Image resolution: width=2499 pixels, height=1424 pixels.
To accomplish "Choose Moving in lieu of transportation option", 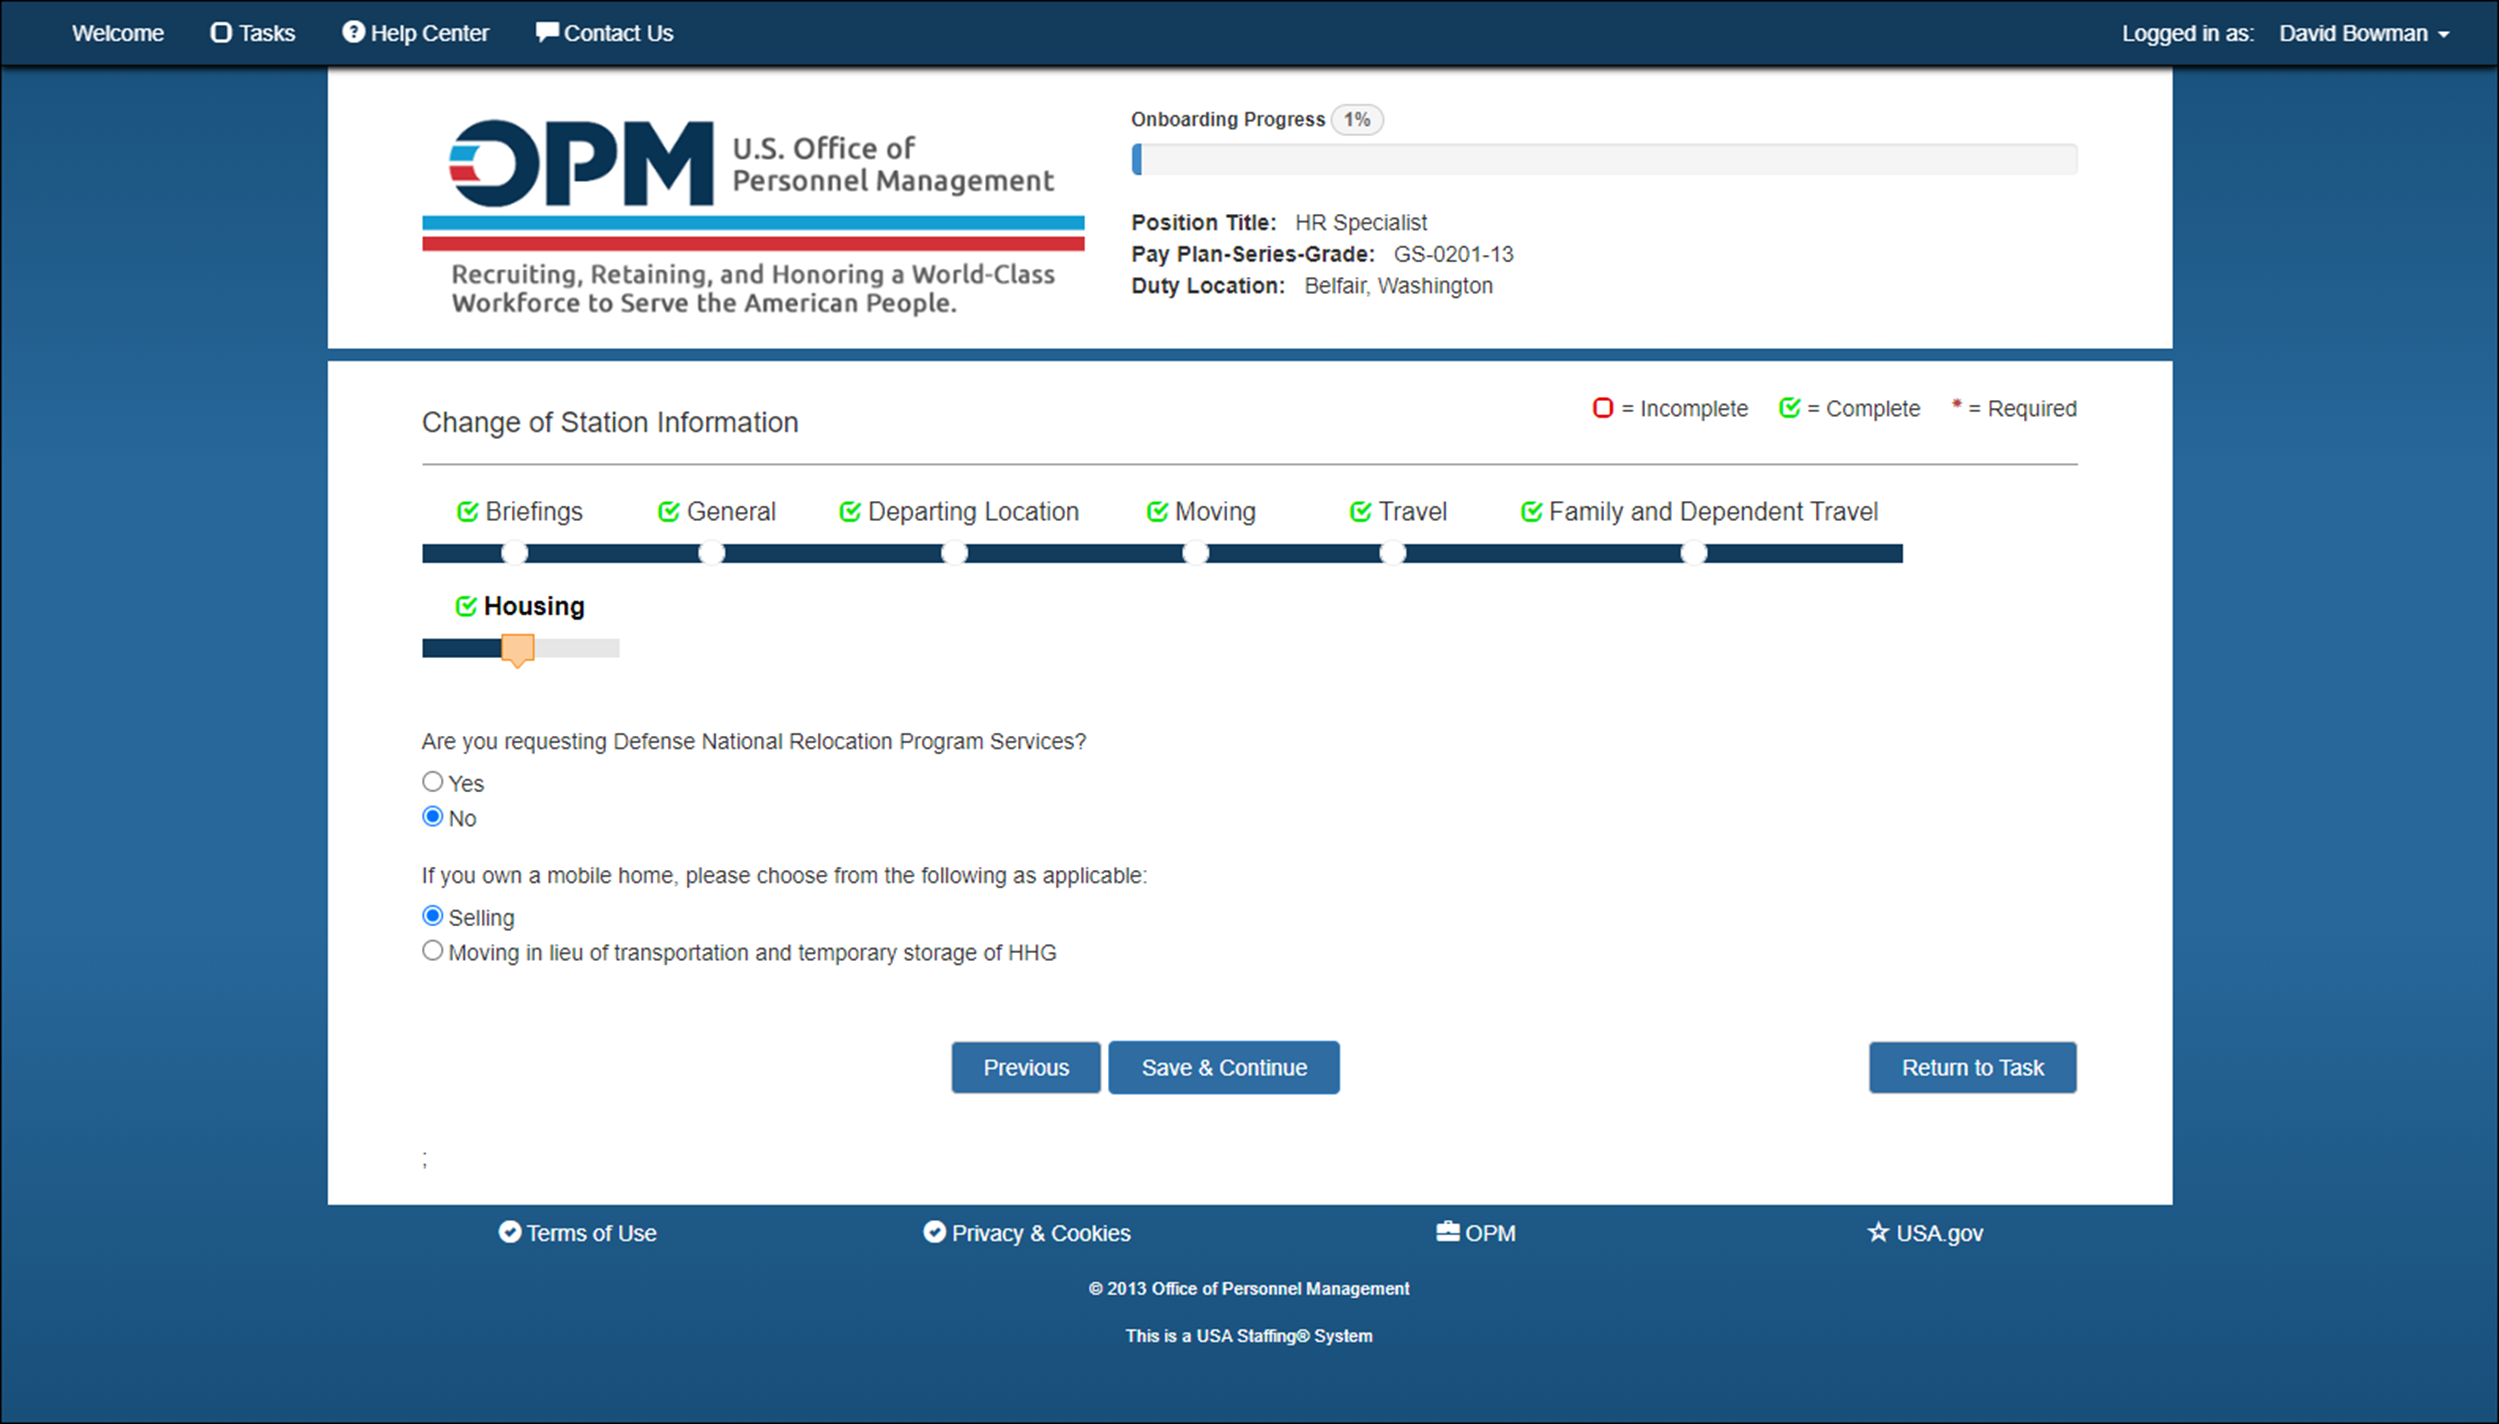I will (x=432, y=950).
